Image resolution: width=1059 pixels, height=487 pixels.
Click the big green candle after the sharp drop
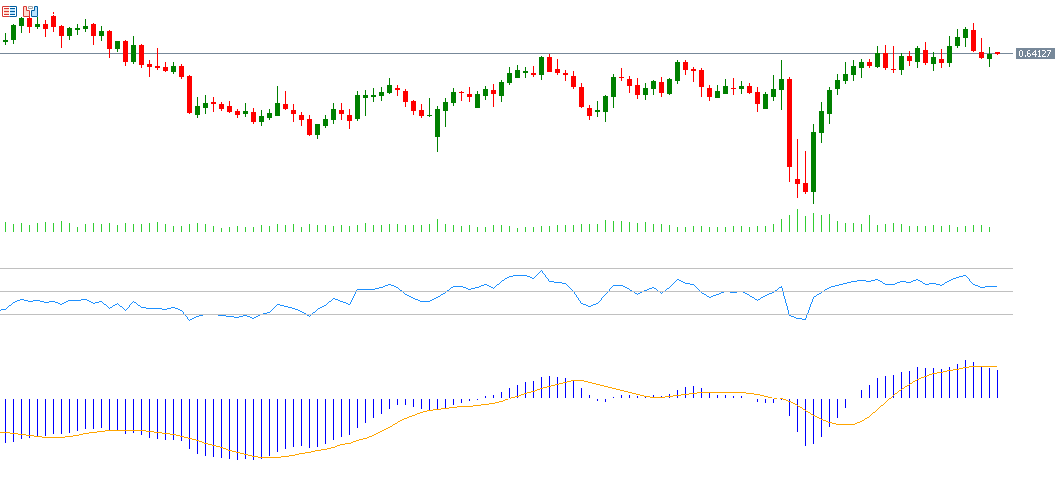coord(814,162)
